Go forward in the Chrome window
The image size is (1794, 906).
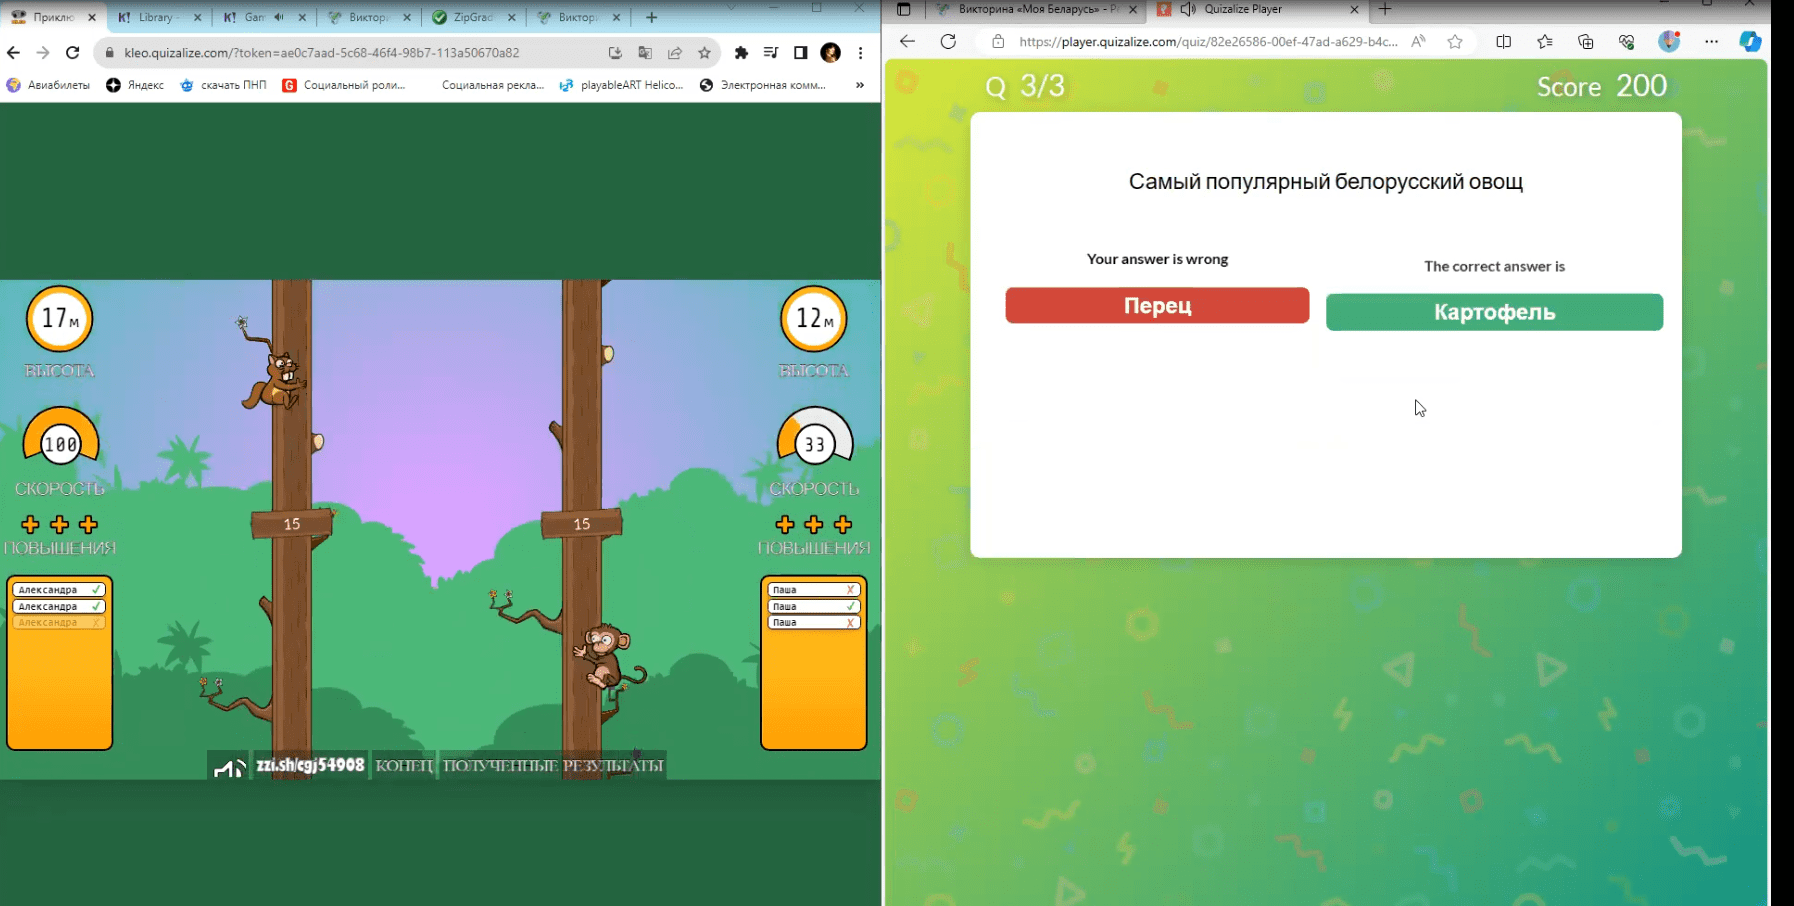pos(43,53)
